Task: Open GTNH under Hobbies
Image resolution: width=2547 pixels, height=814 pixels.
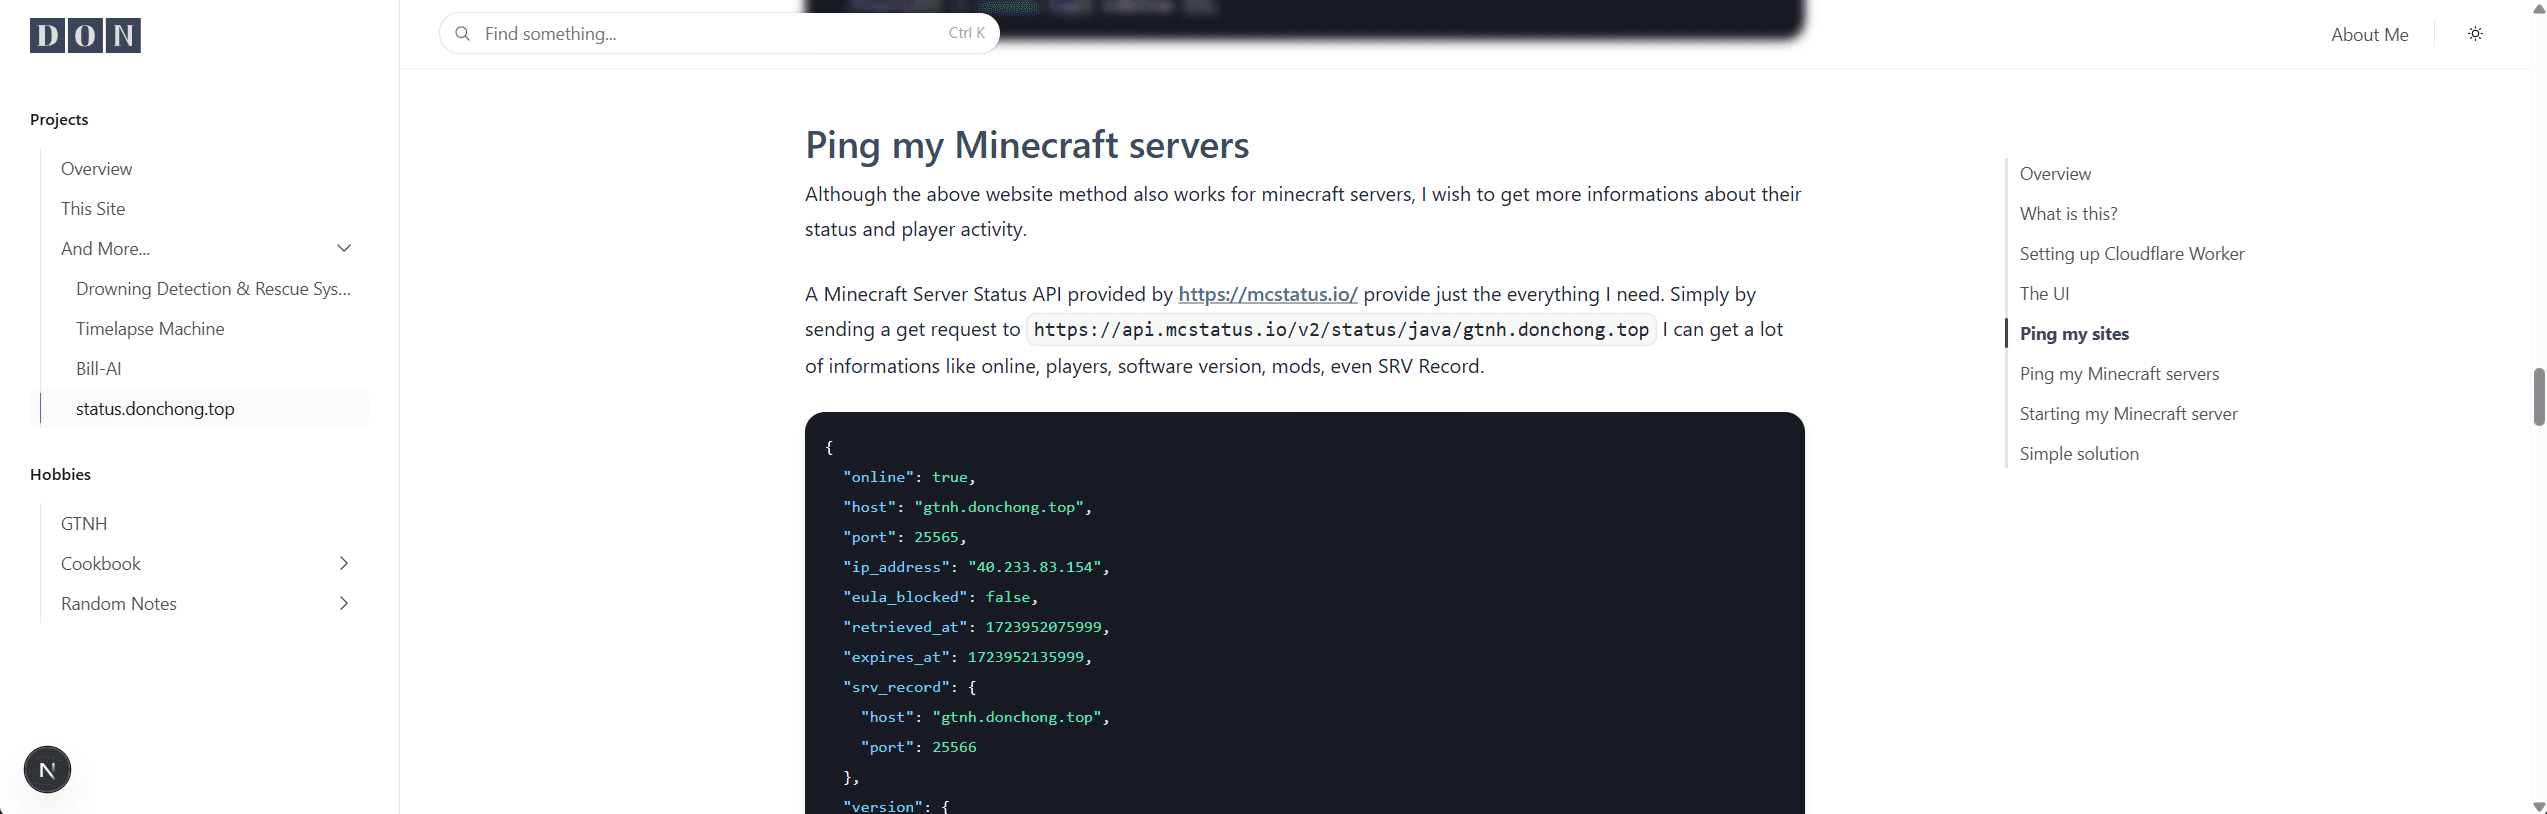Action: [84, 524]
